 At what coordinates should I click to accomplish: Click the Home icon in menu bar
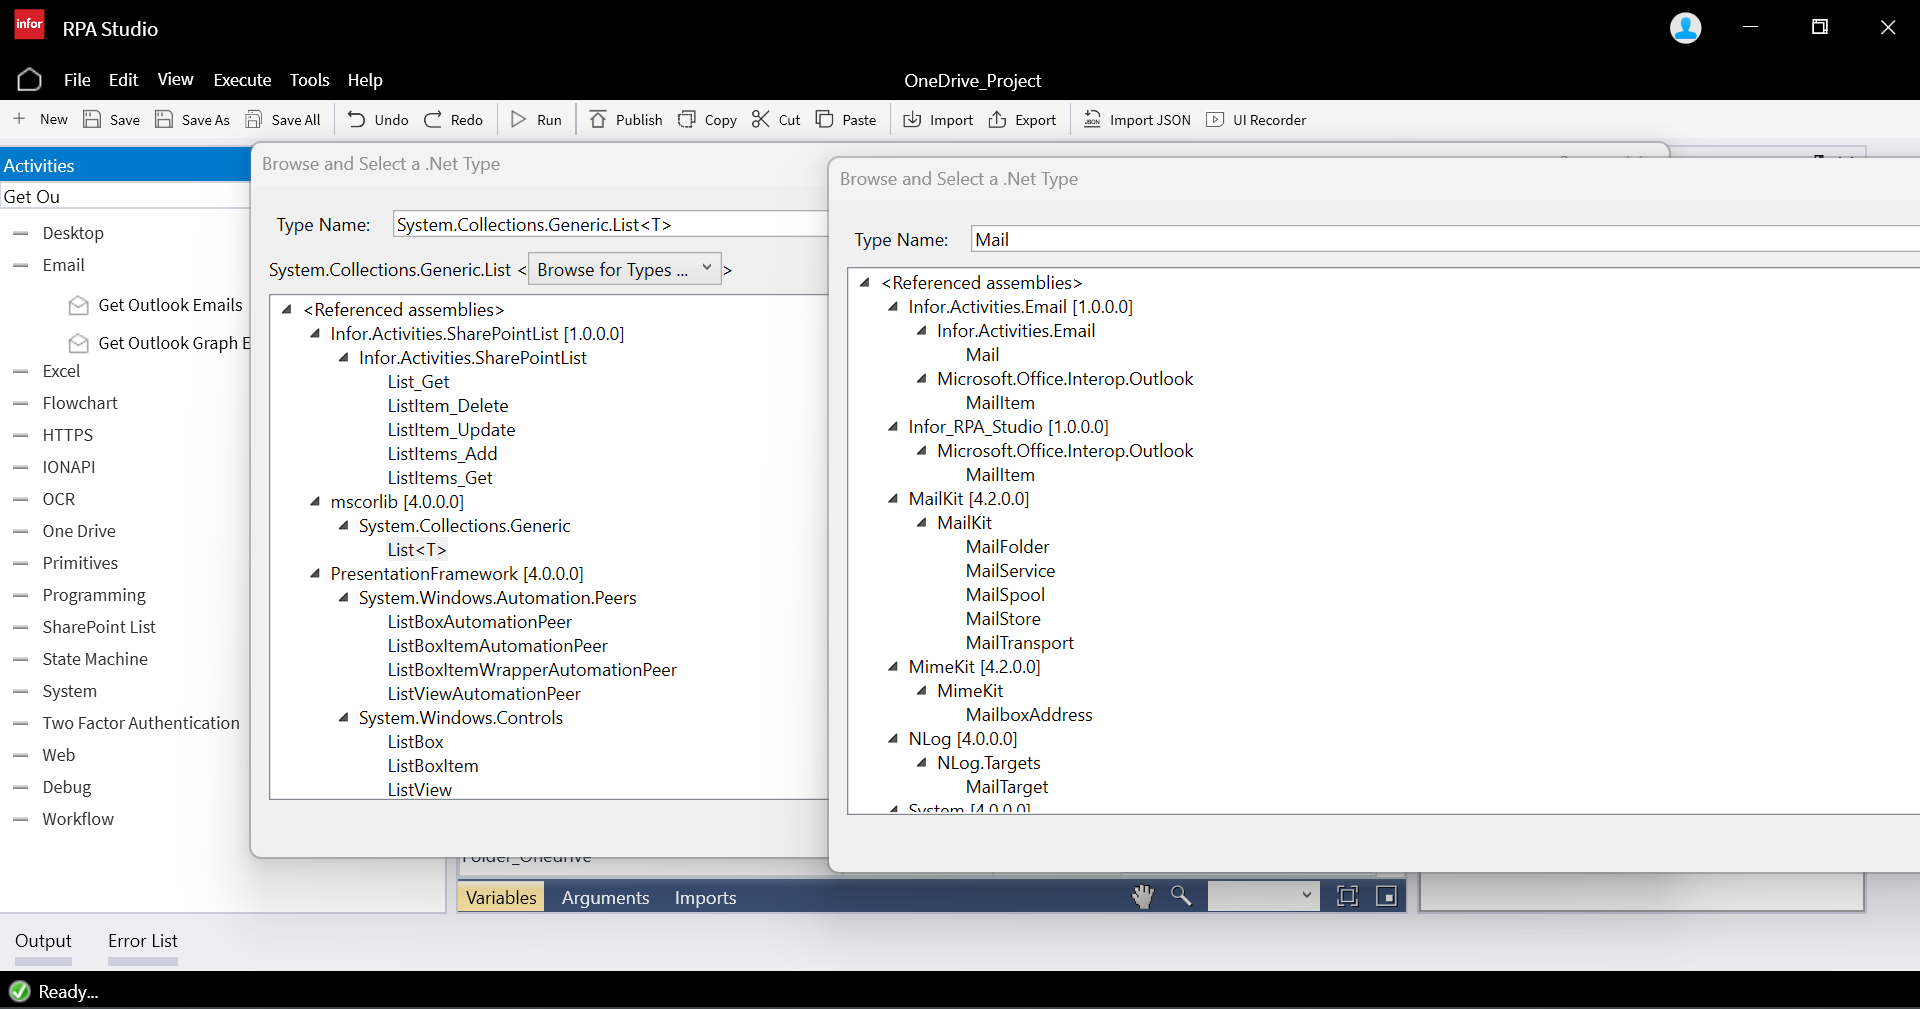(x=29, y=80)
